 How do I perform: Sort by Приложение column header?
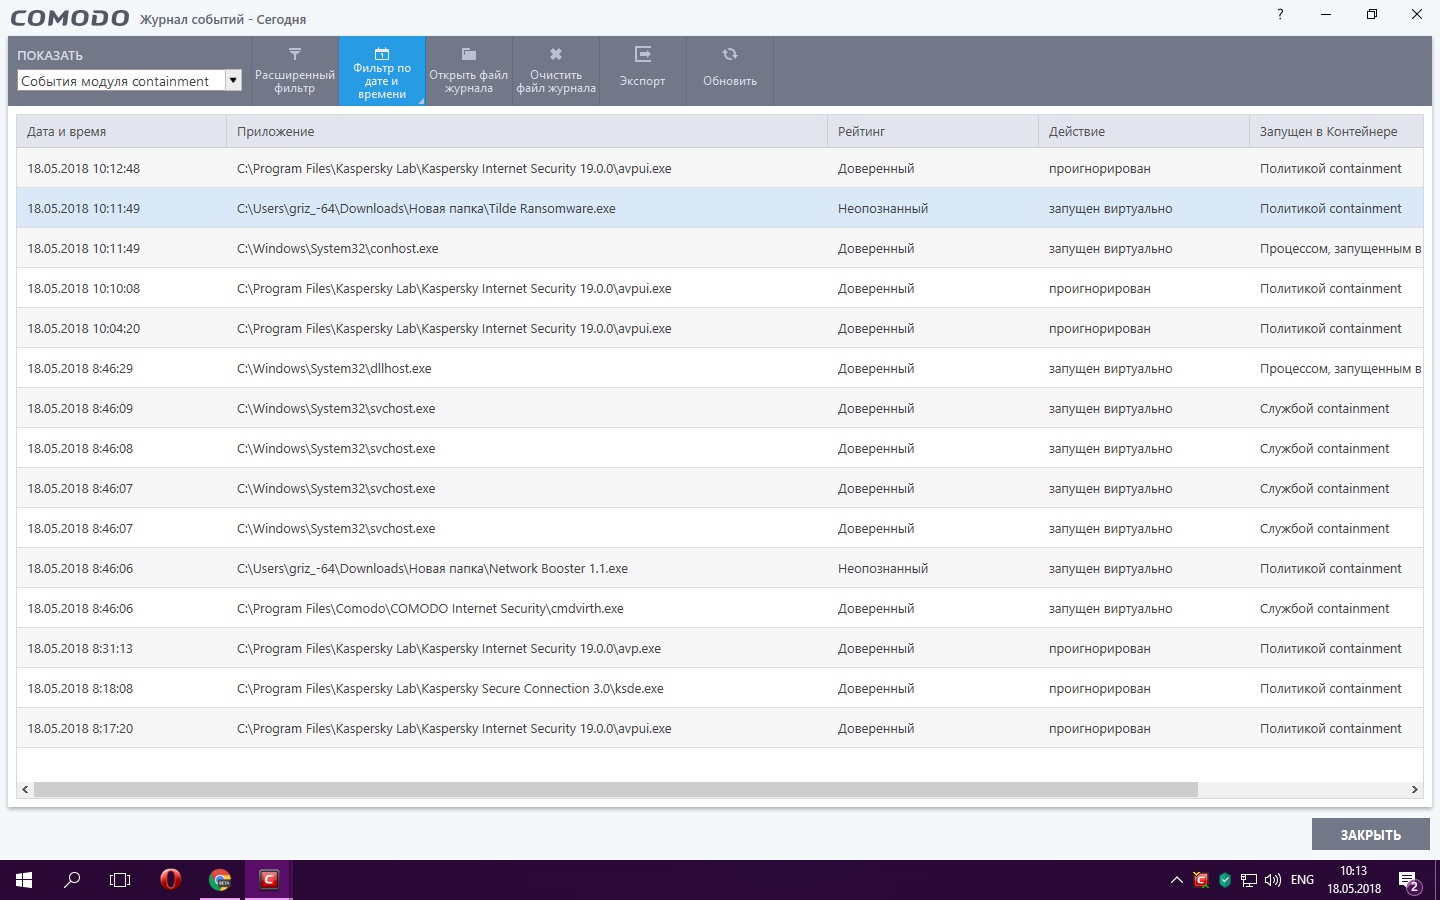[x=526, y=132]
